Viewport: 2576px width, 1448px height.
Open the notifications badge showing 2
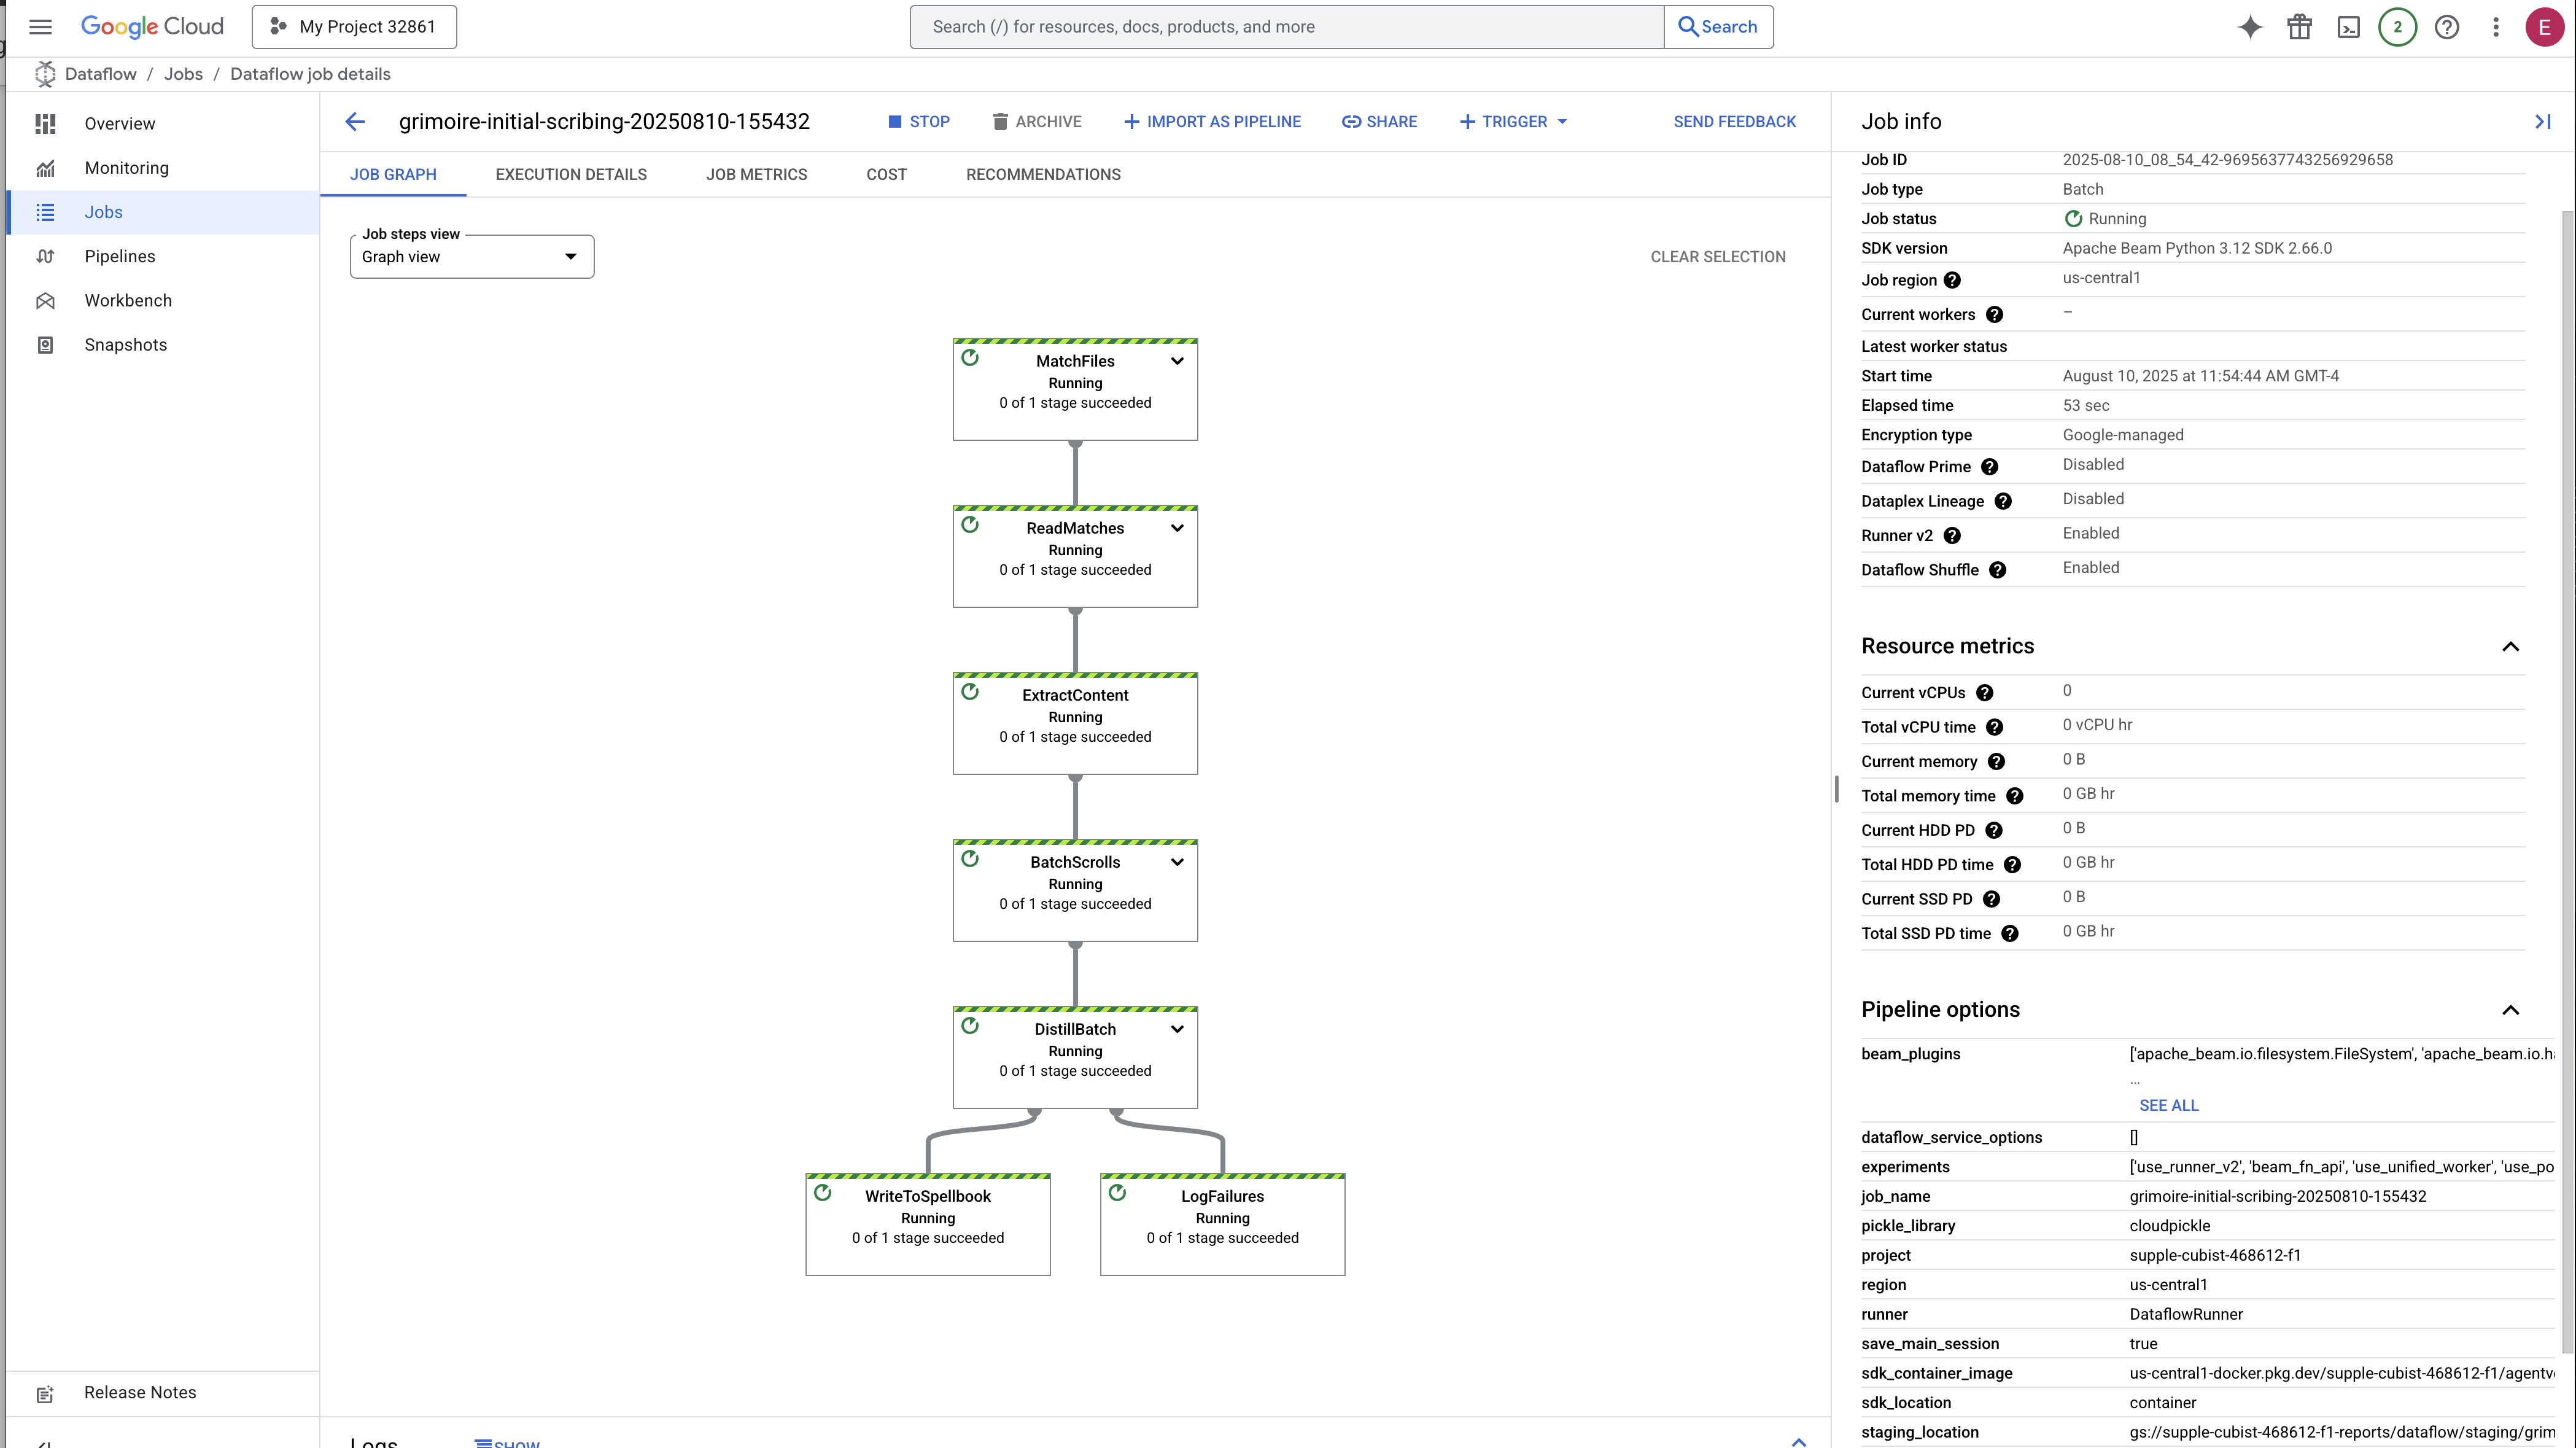click(2397, 27)
